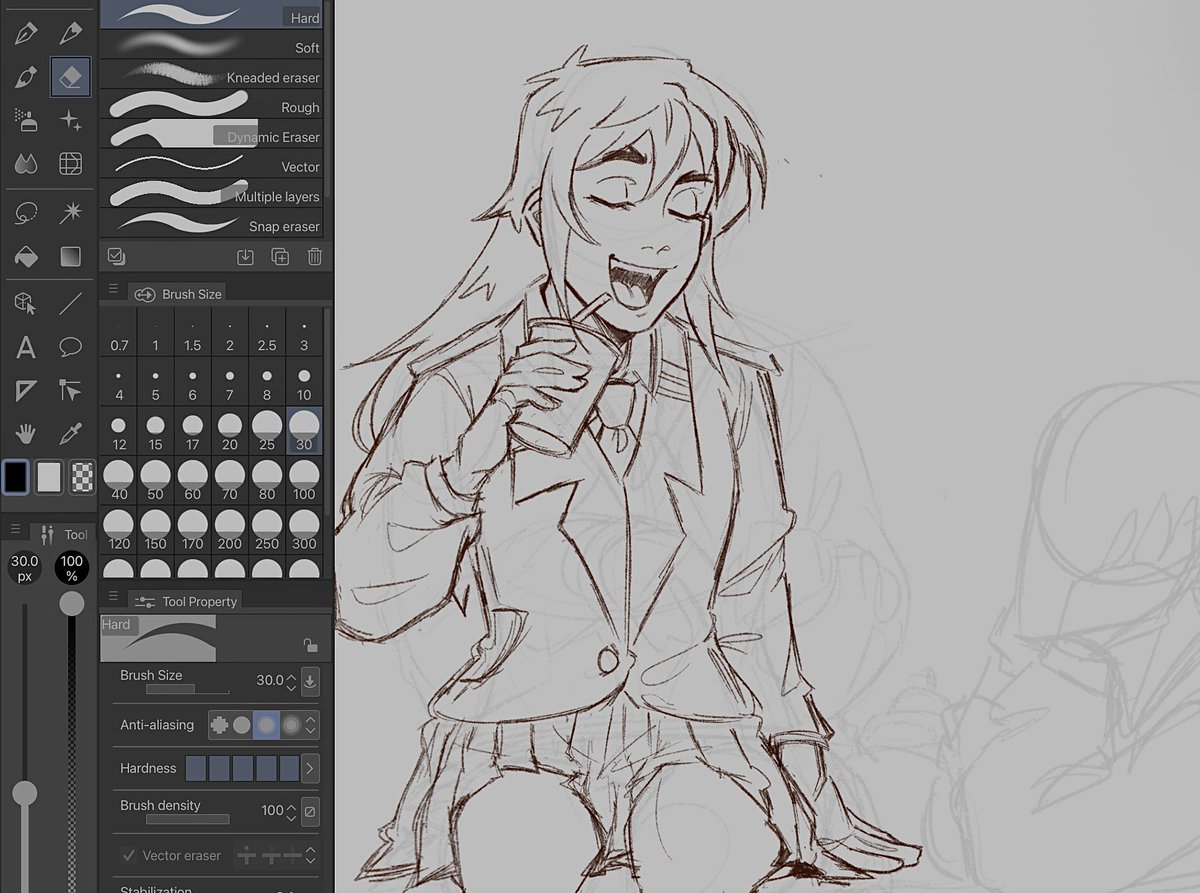Select the Liquify mesh tool

pyautogui.click(x=70, y=163)
